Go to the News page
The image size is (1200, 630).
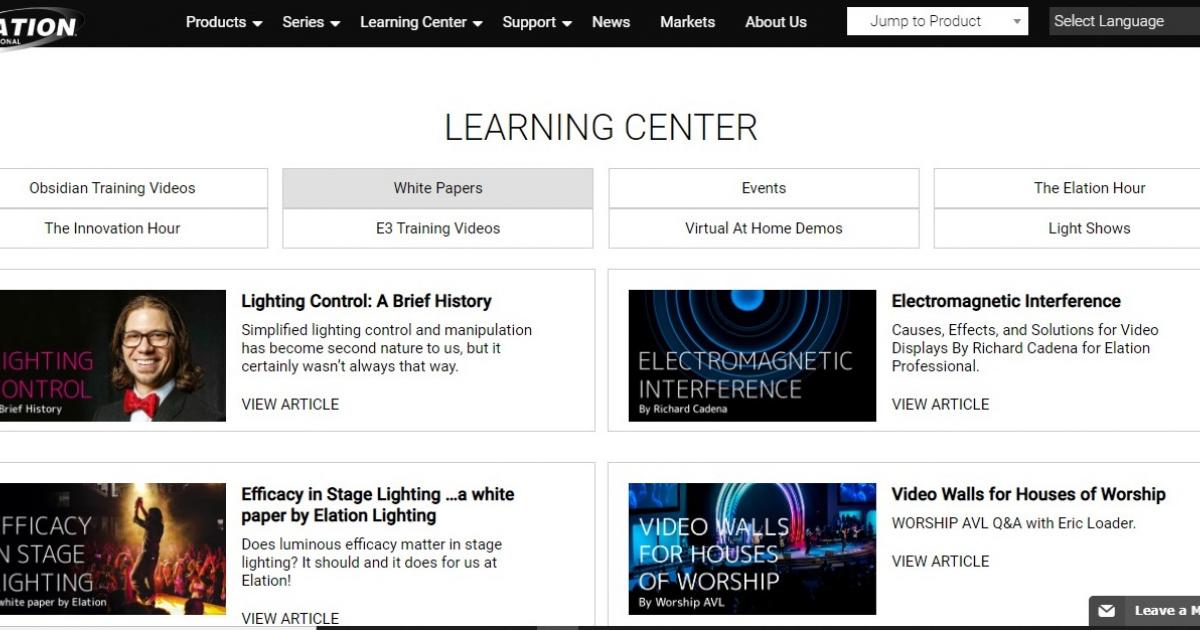click(611, 22)
